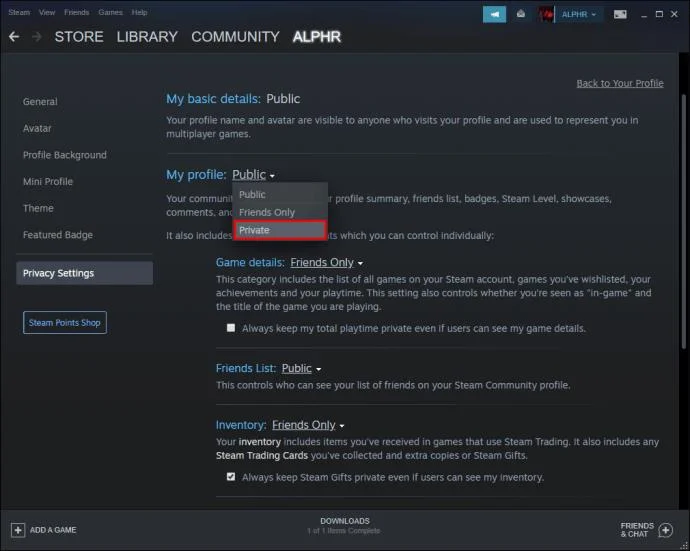Toggle the My profile Public dropdown
Screen dimensions: 690x551
(253, 175)
